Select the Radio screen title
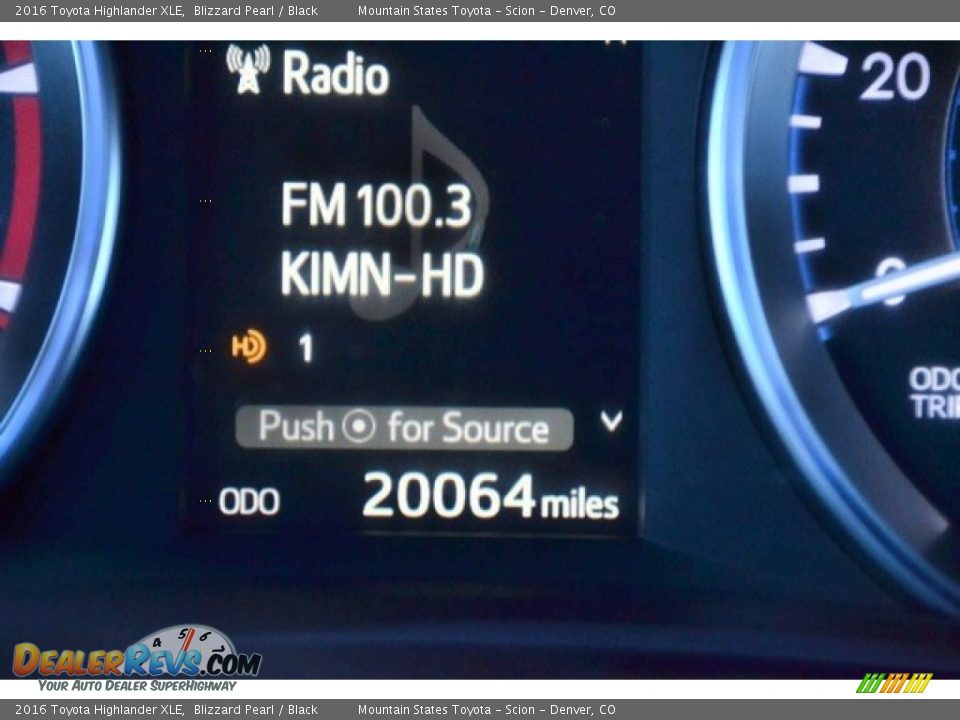The image size is (960, 720). coord(335,74)
